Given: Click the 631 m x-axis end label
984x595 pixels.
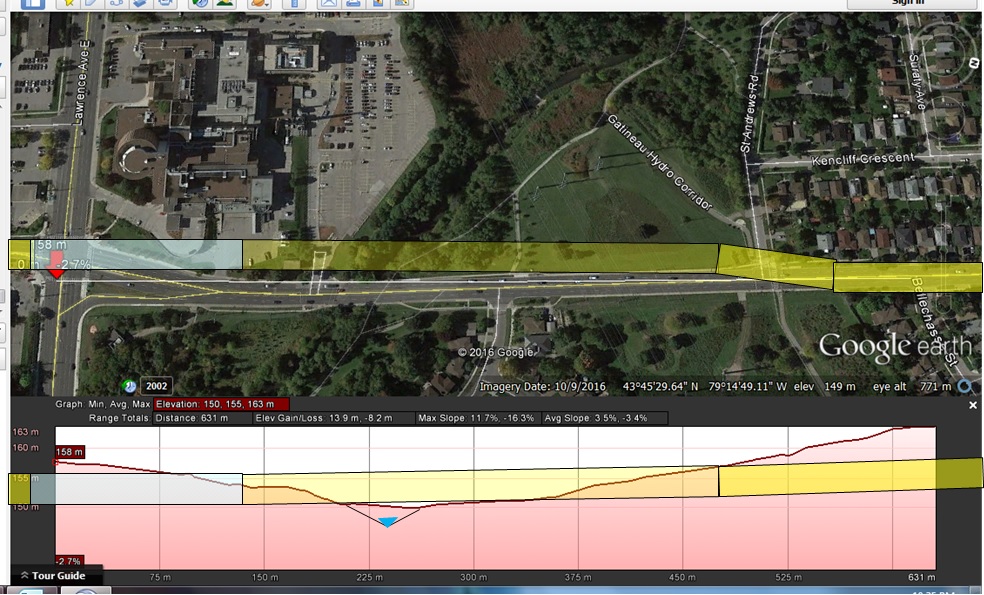Looking at the screenshot, I should coord(921,577).
